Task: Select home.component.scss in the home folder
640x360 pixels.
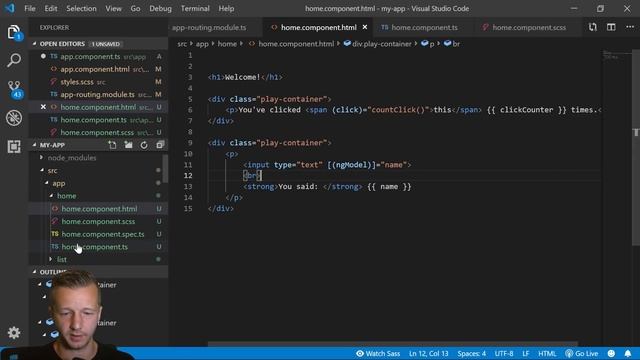Action: pyautogui.click(x=98, y=221)
